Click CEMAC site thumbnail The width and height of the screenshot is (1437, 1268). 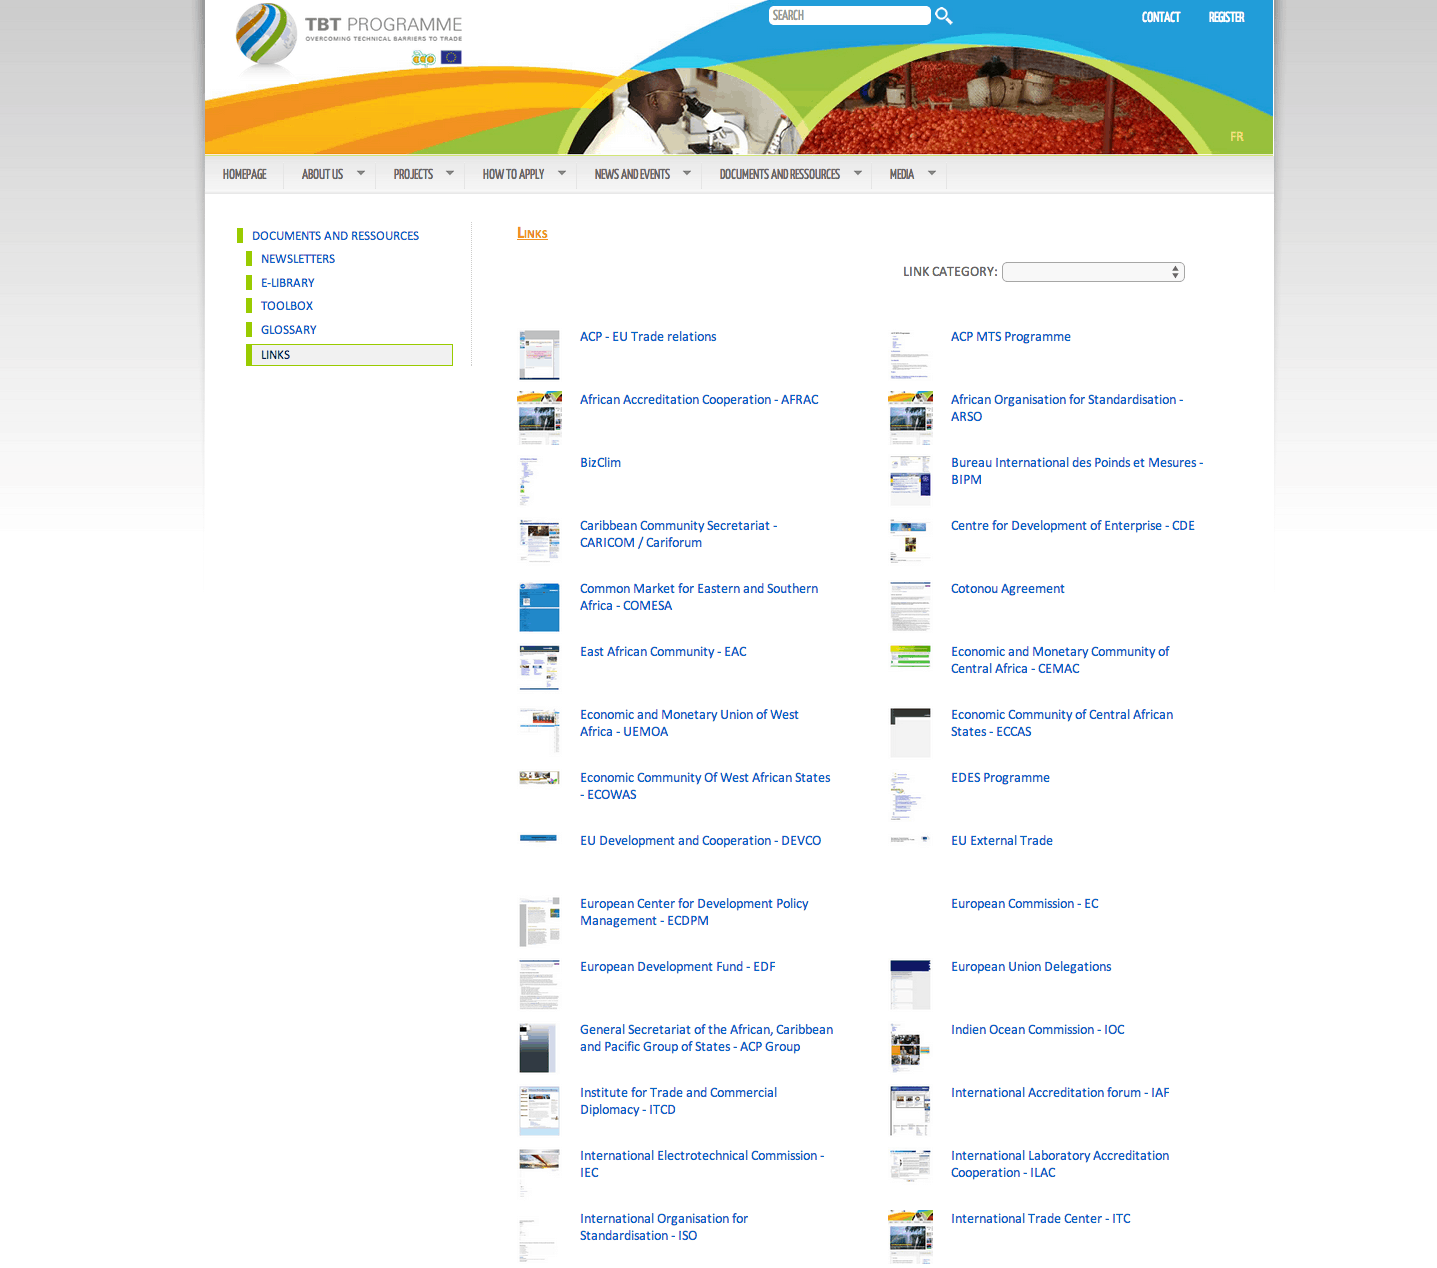click(910, 656)
